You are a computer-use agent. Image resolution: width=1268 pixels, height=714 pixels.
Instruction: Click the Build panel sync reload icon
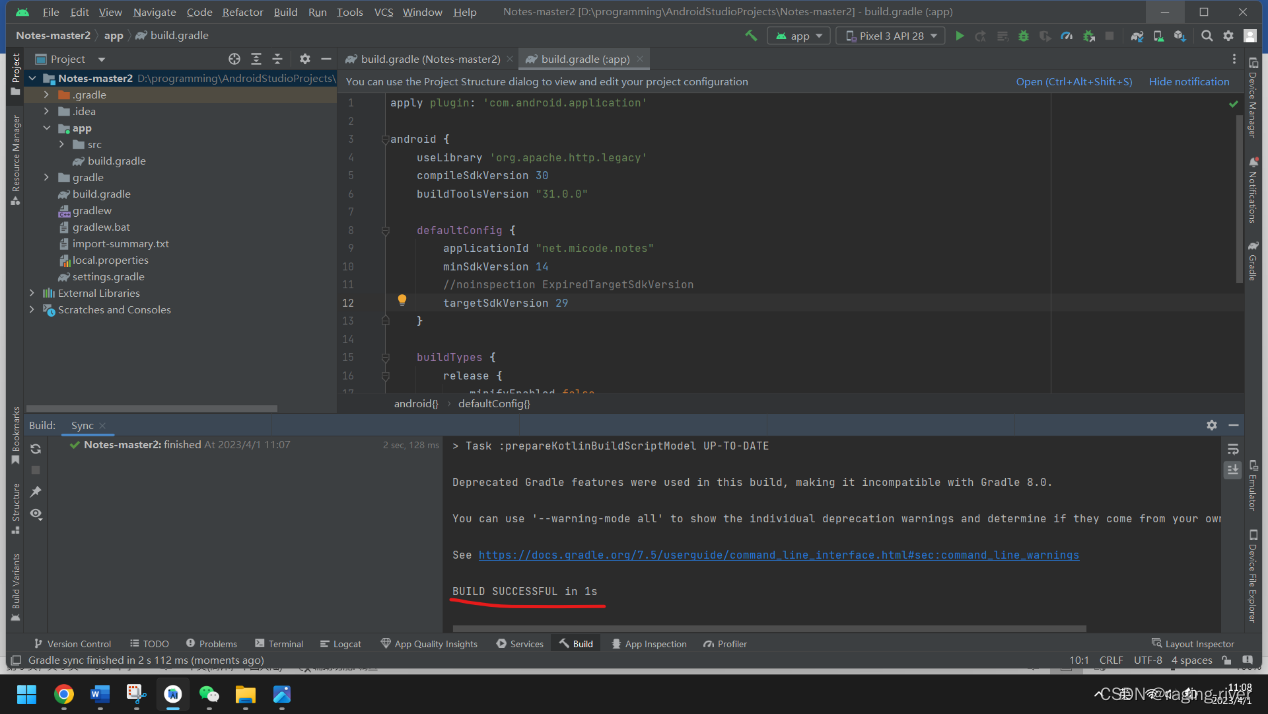coord(36,449)
